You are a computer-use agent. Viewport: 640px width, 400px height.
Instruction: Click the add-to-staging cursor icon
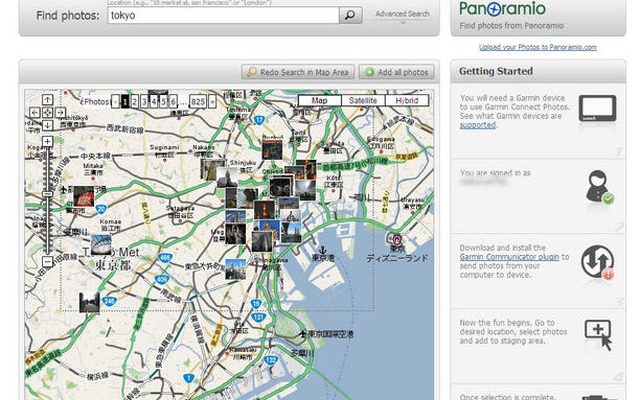point(599,335)
